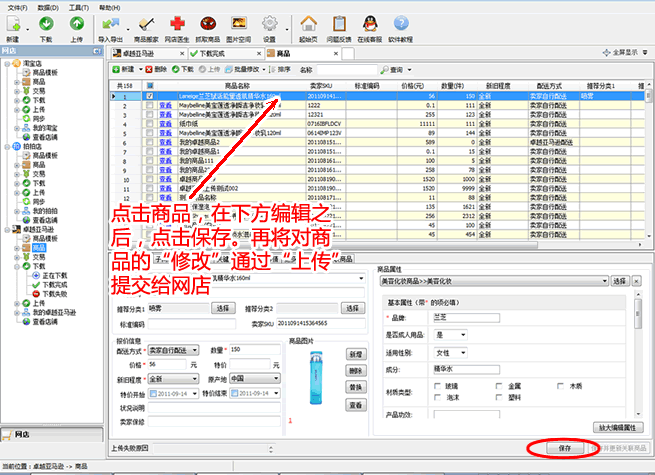Switch to the 下载完成 tab
The height and width of the screenshot is (475, 655).
226,53
